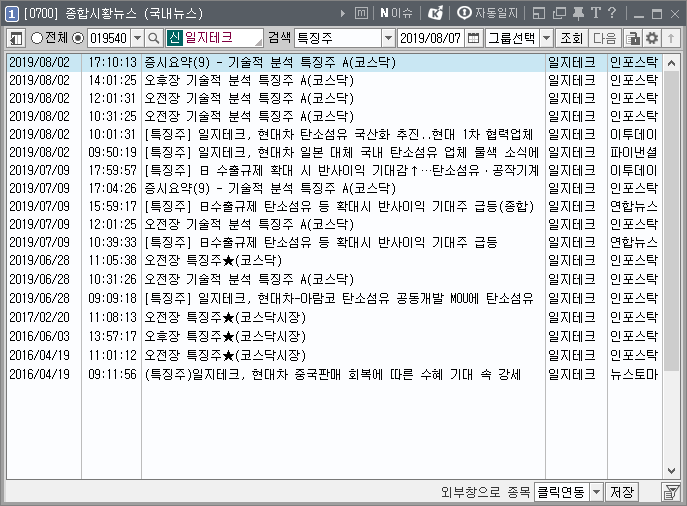Open help with the question mark icon
Screen dimensions: 687x506
[x=612, y=14]
